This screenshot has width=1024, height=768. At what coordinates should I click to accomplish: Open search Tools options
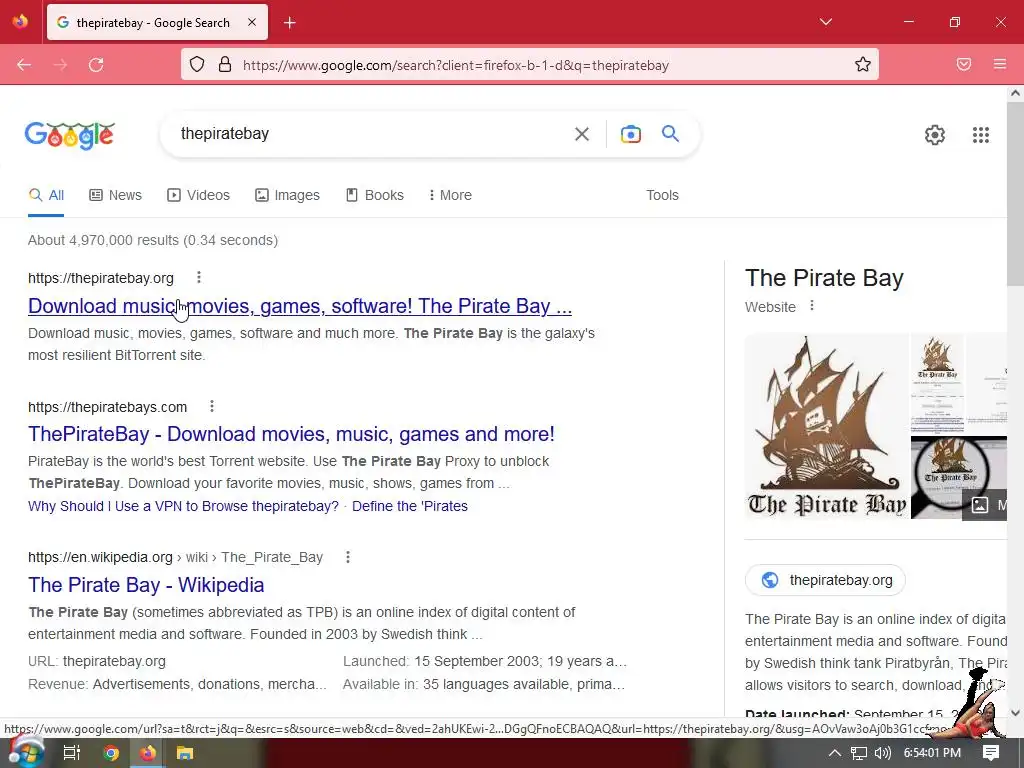coord(662,195)
